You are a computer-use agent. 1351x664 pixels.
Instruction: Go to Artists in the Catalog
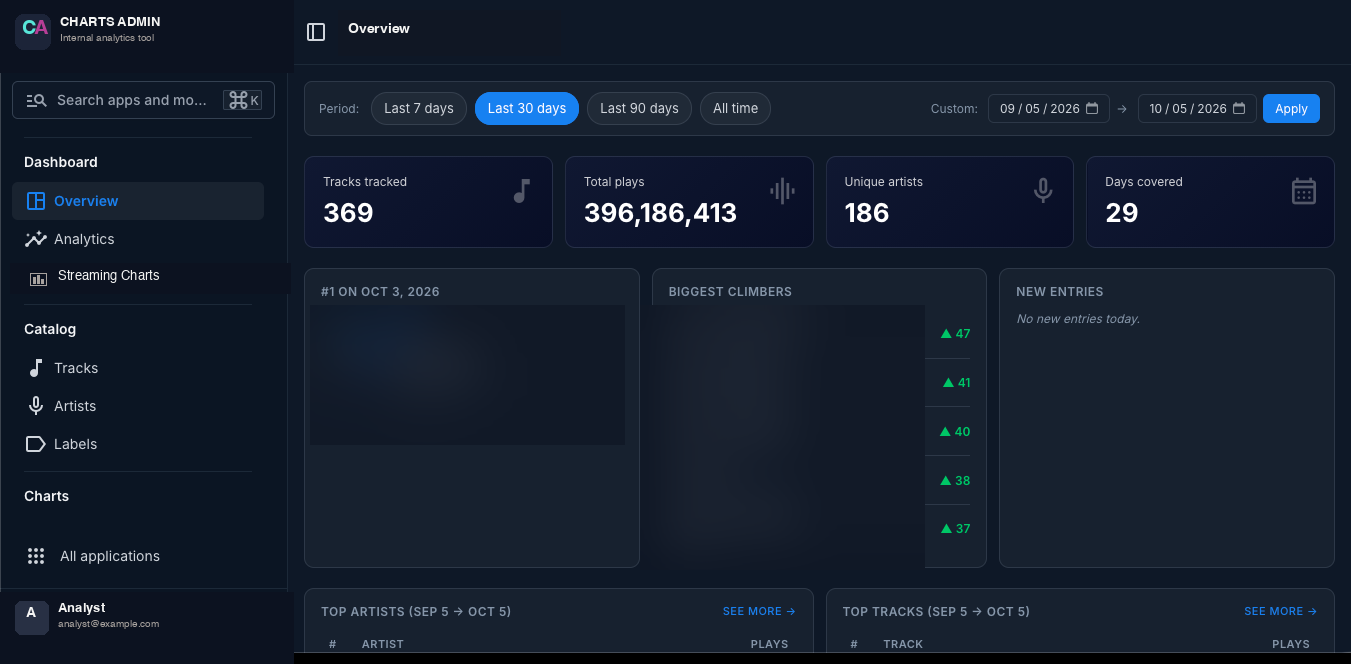click(x=138, y=406)
